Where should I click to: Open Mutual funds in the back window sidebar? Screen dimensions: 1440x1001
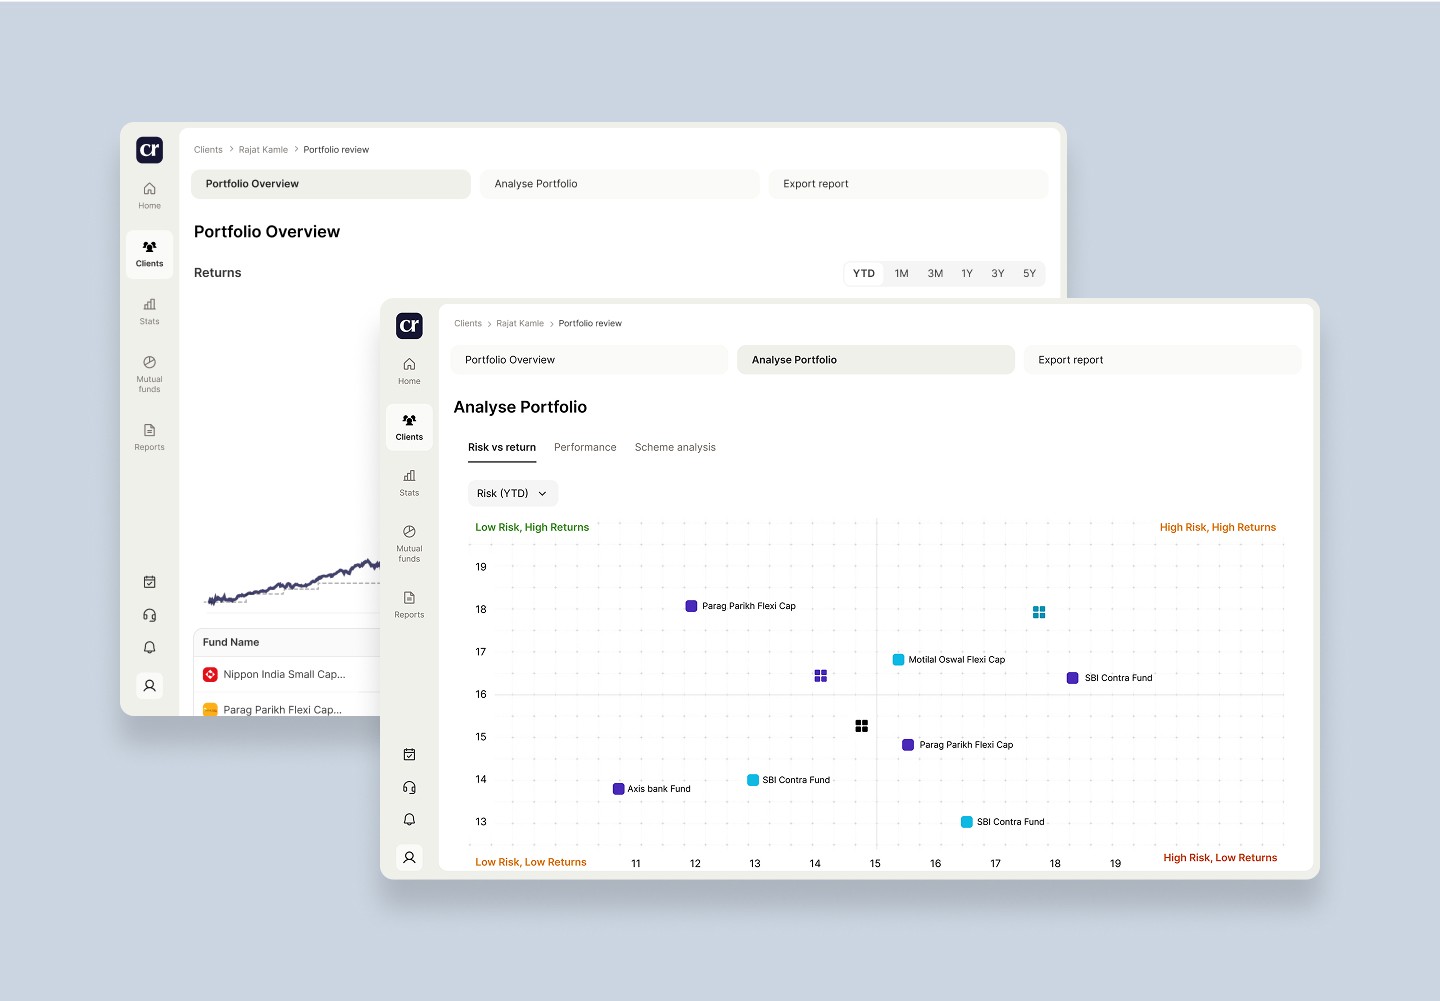tap(149, 374)
